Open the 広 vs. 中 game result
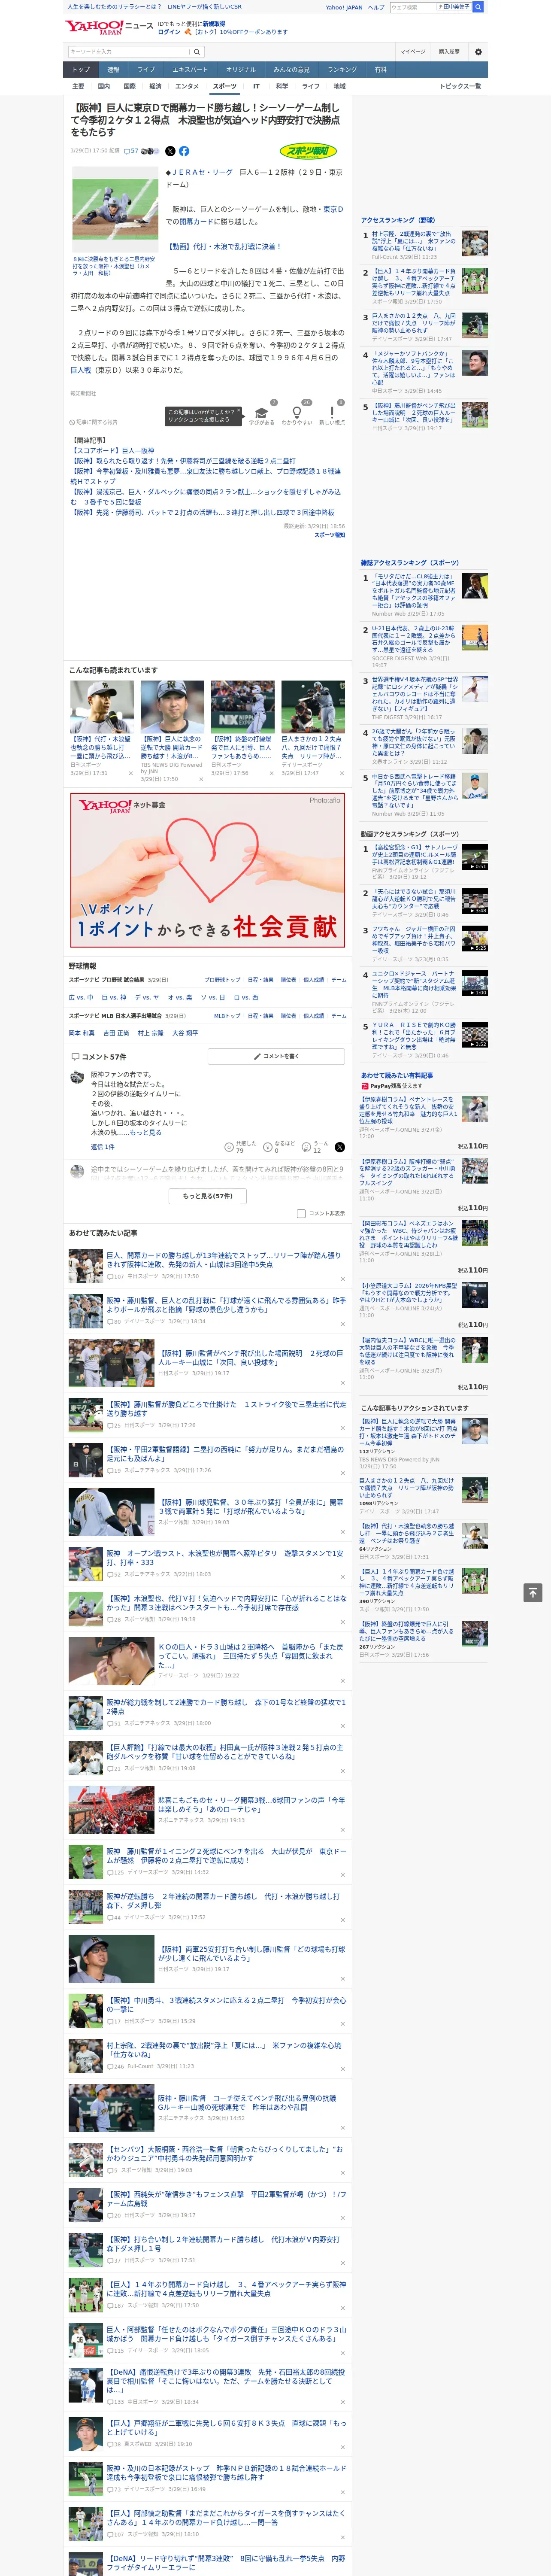 pos(81,997)
